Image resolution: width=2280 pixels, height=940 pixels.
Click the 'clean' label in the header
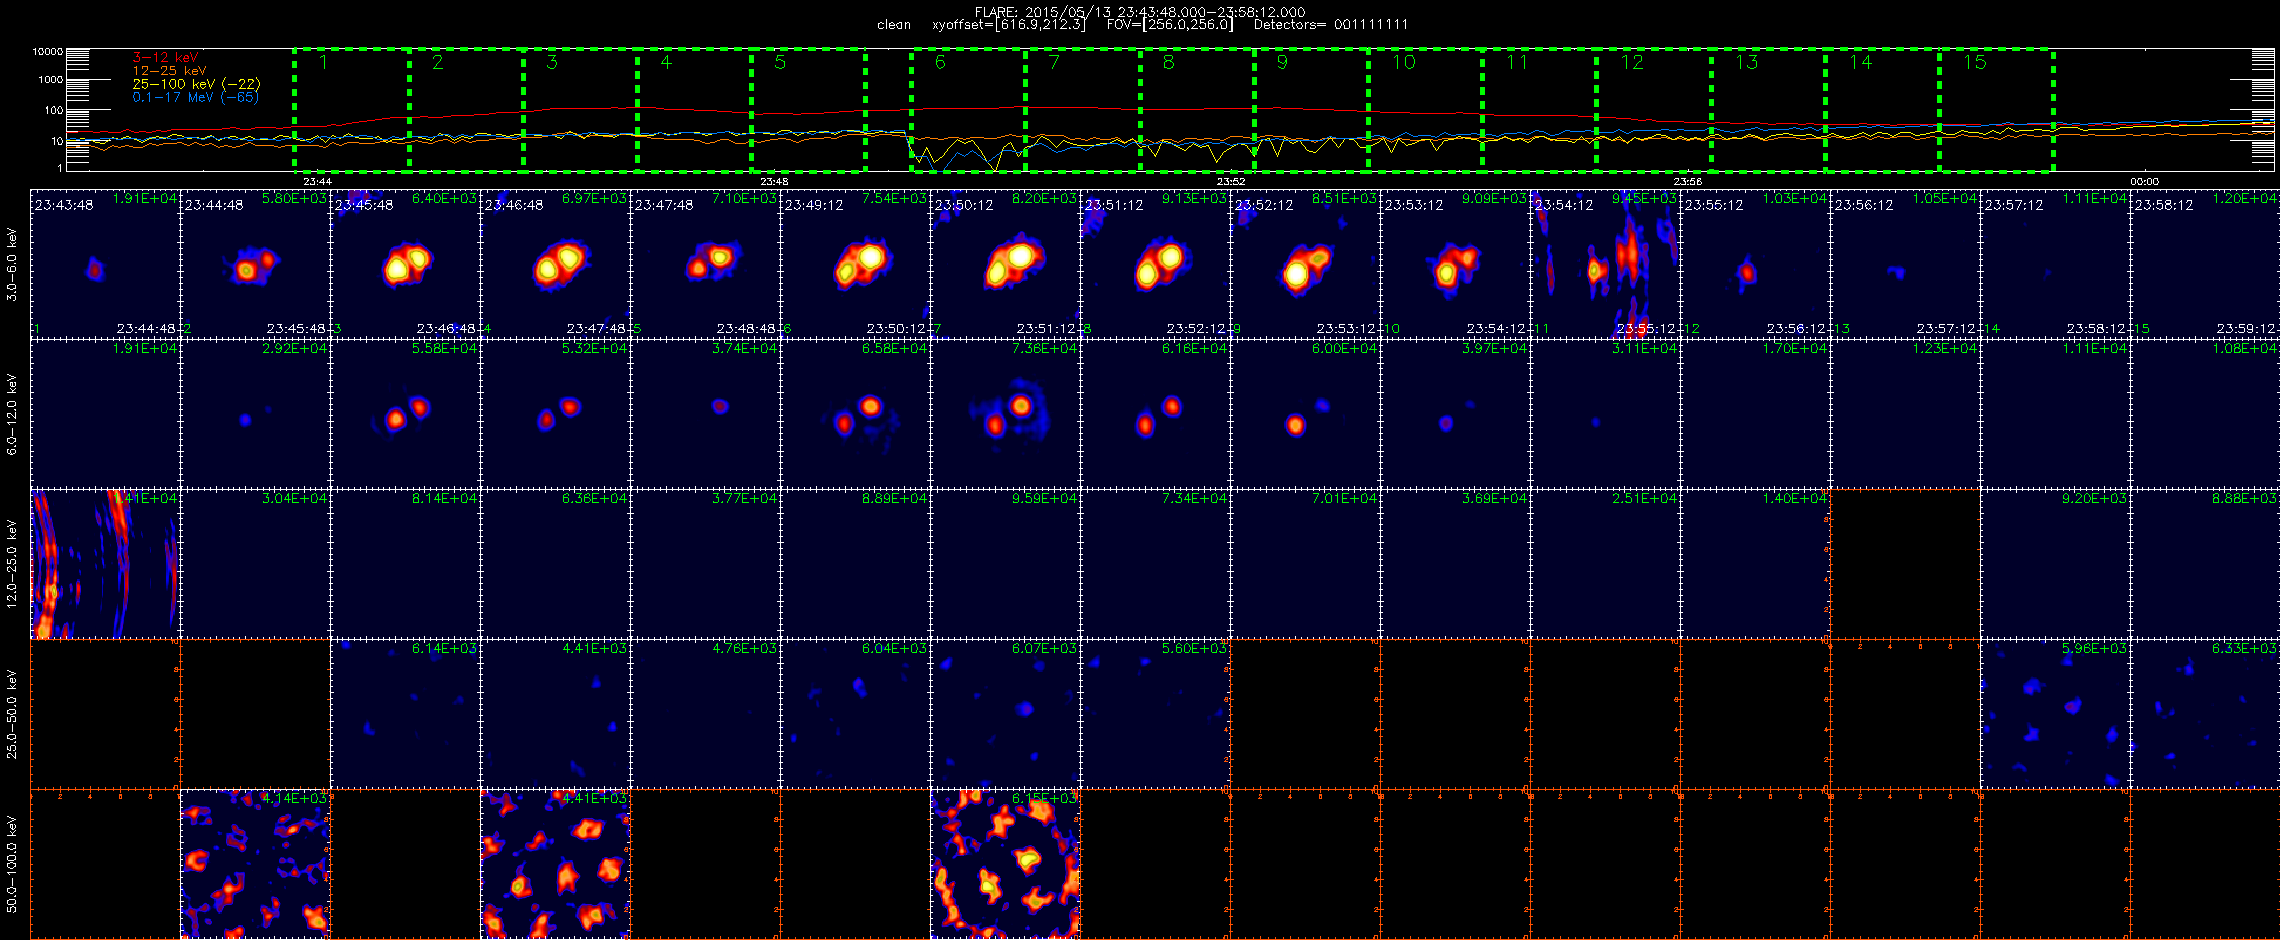pyautogui.click(x=894, y=25)
